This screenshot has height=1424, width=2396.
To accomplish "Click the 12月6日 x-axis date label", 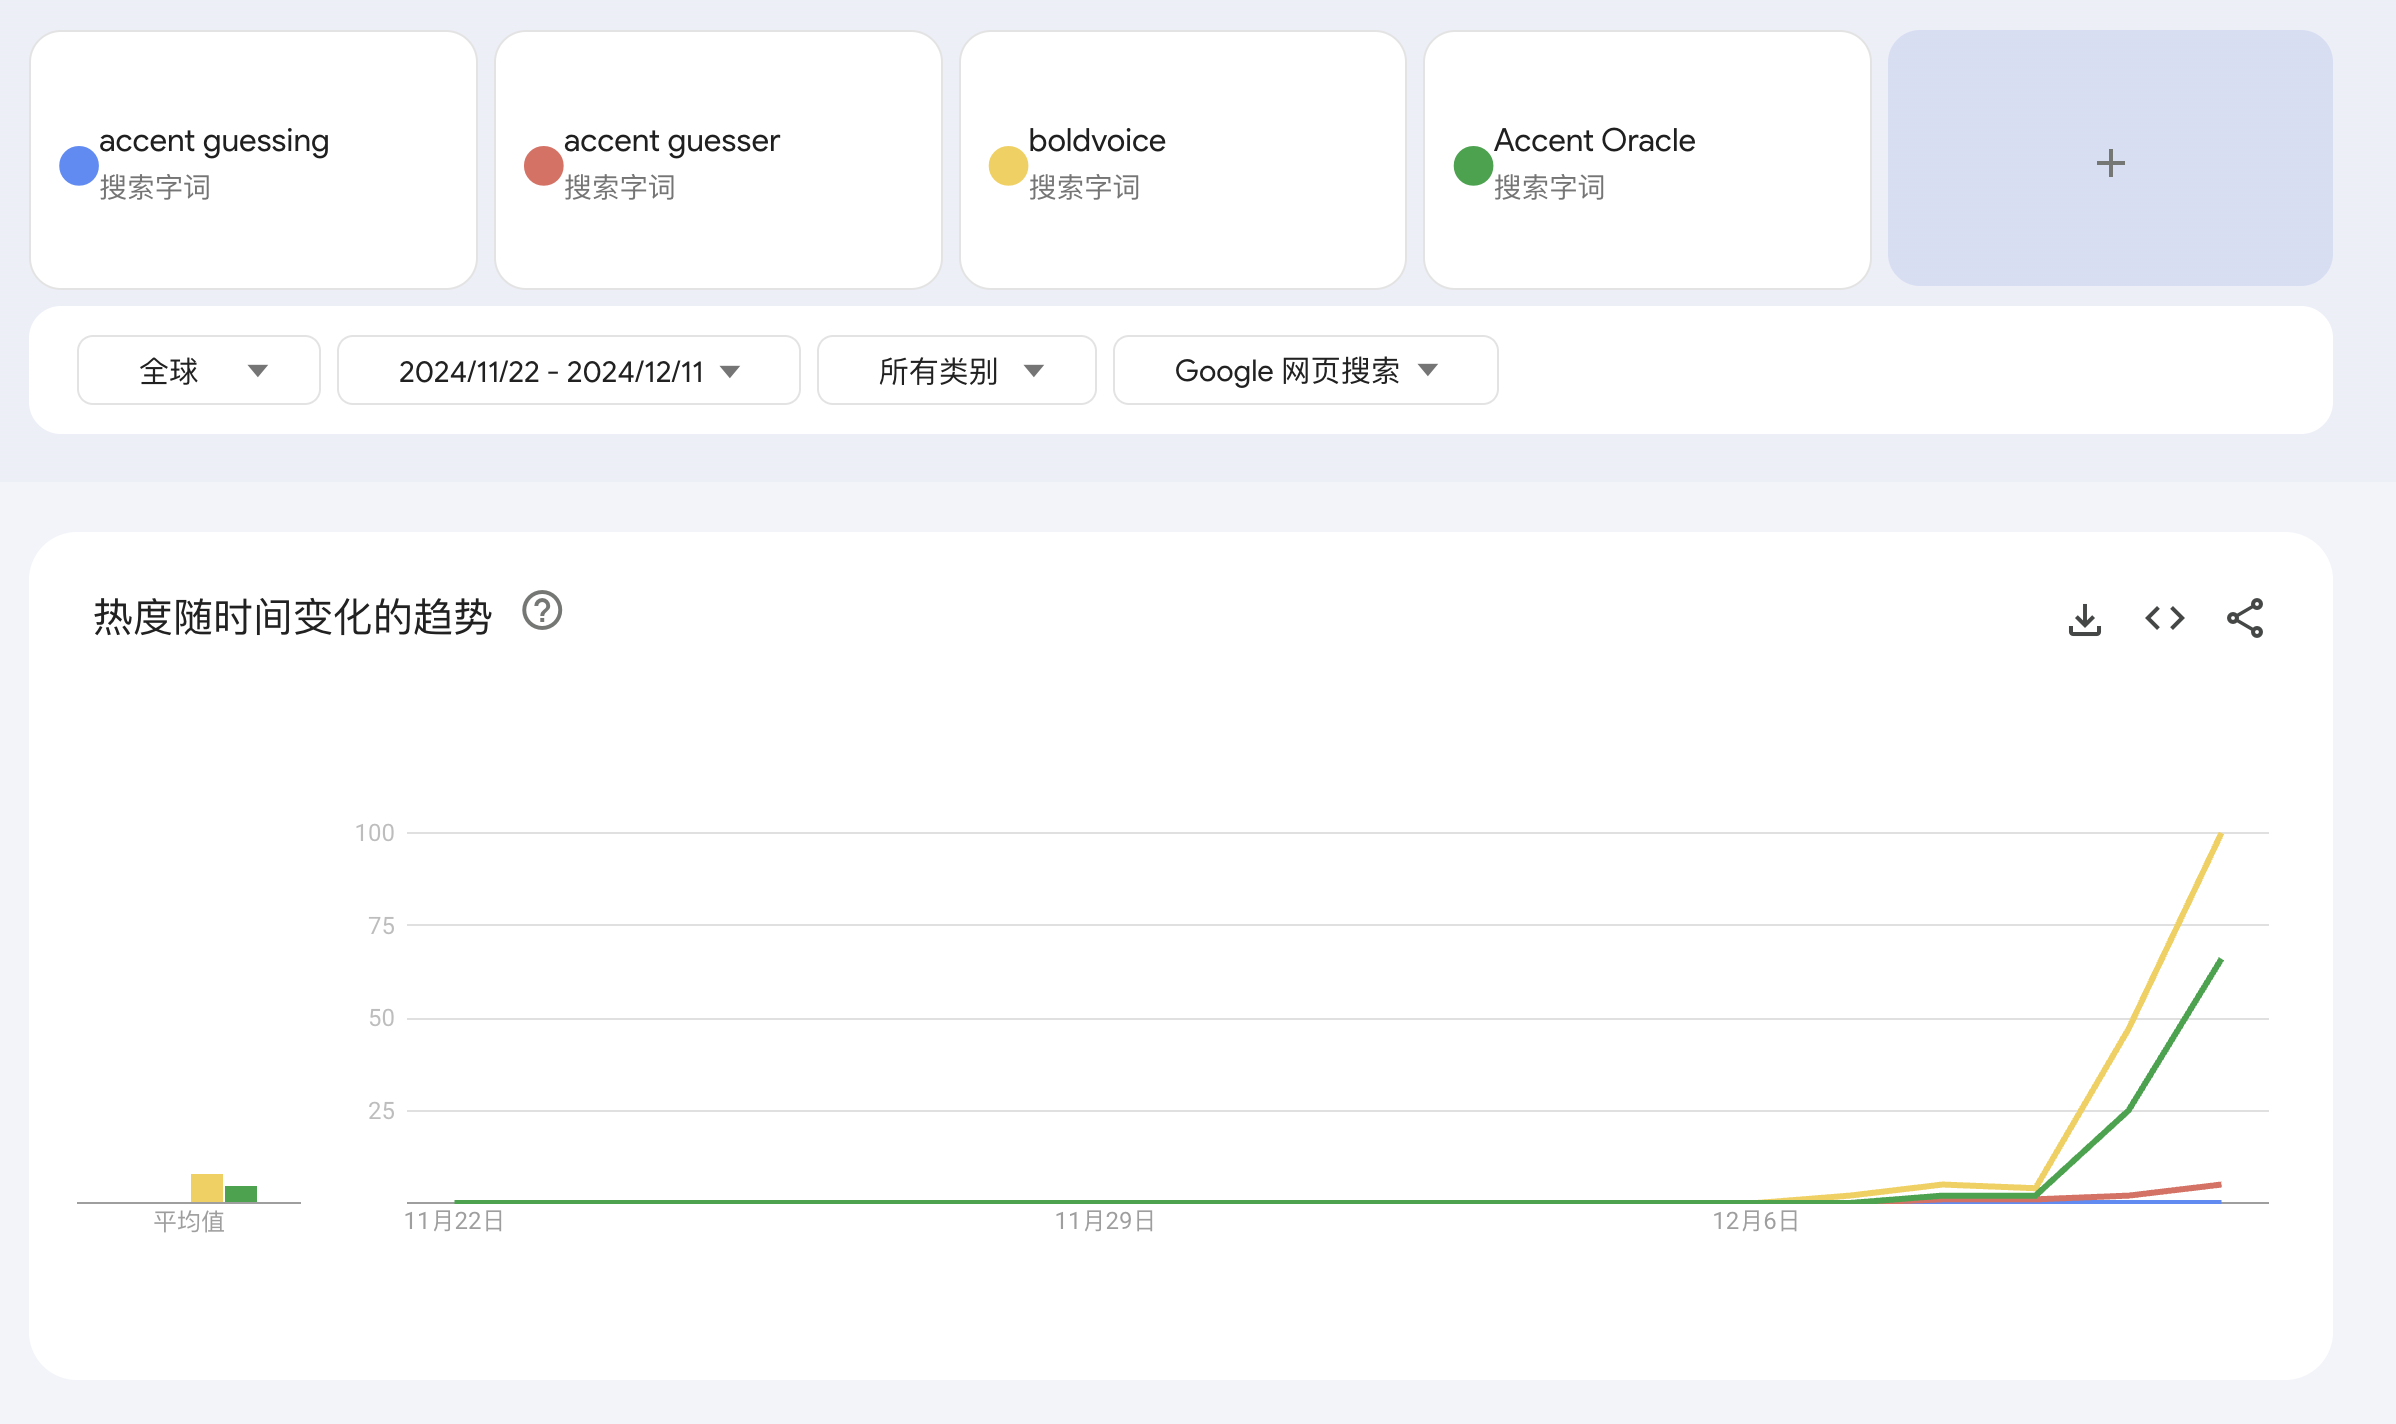I will (x=1756, y=1221).
